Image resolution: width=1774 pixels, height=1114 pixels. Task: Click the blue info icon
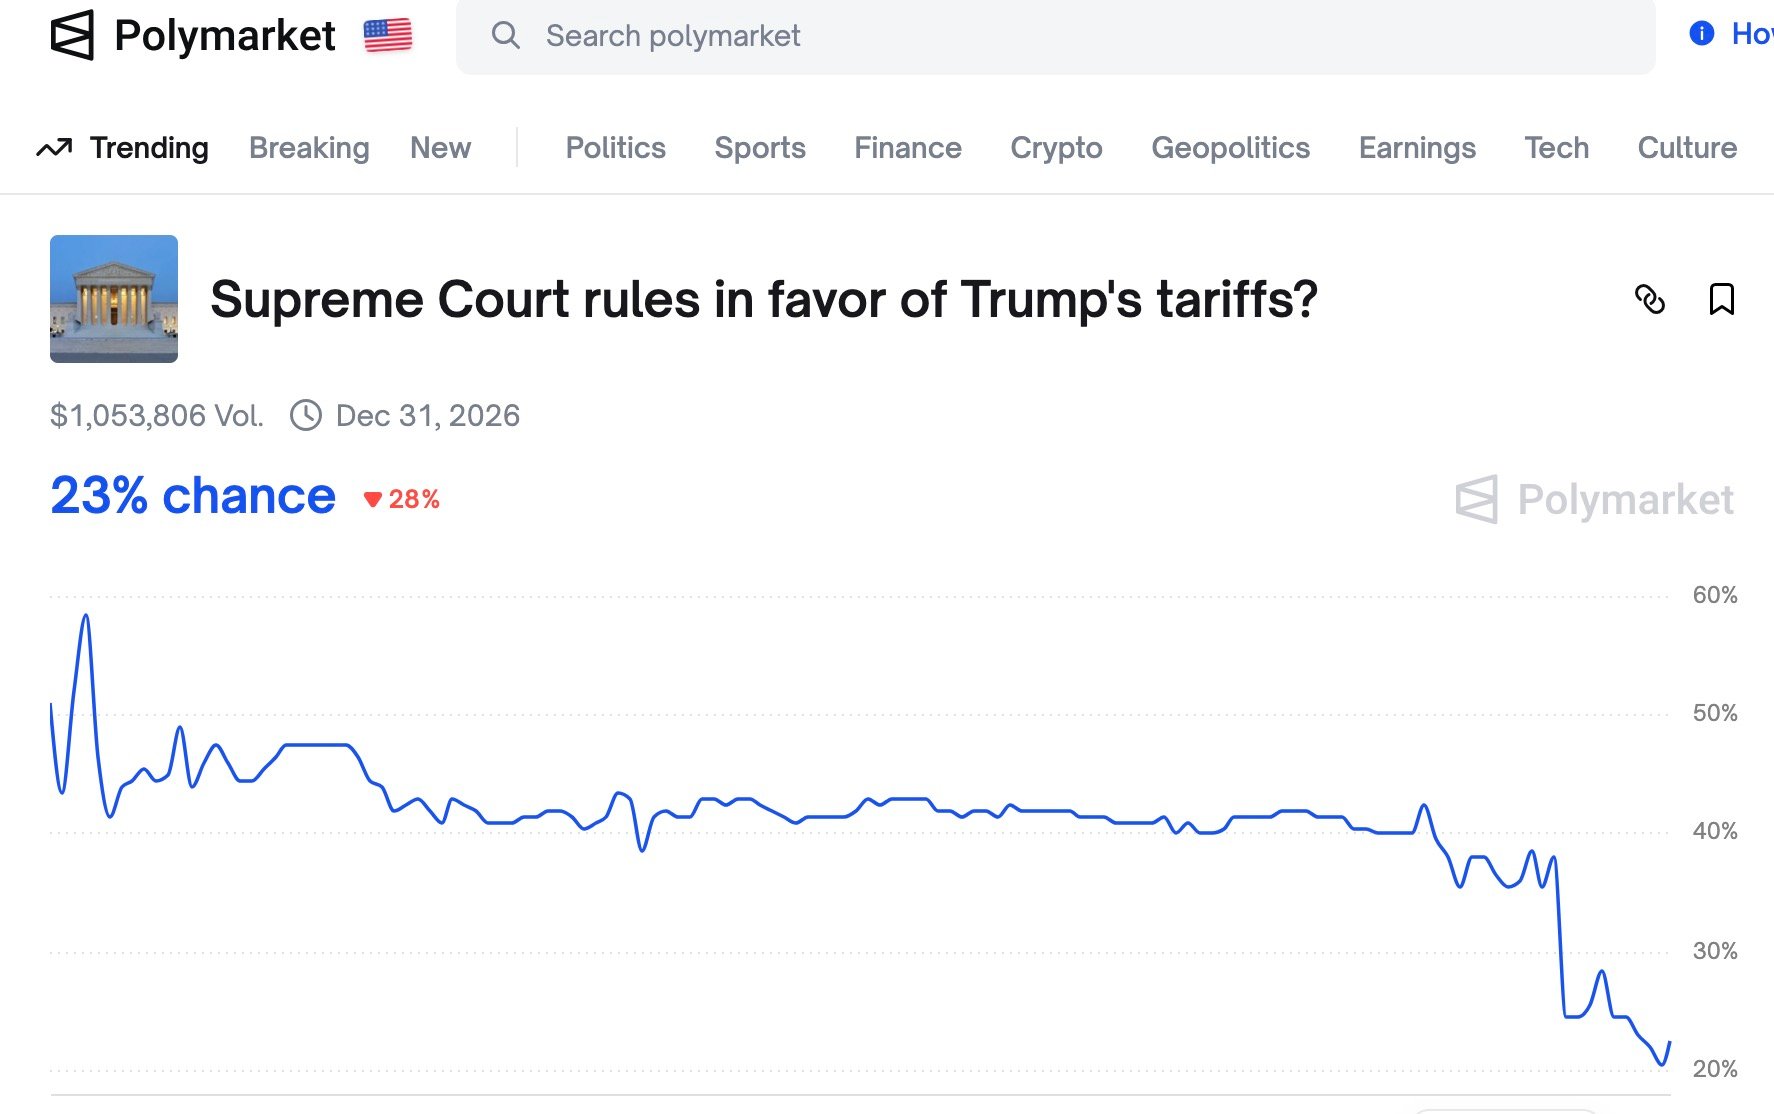point(1701,34)
